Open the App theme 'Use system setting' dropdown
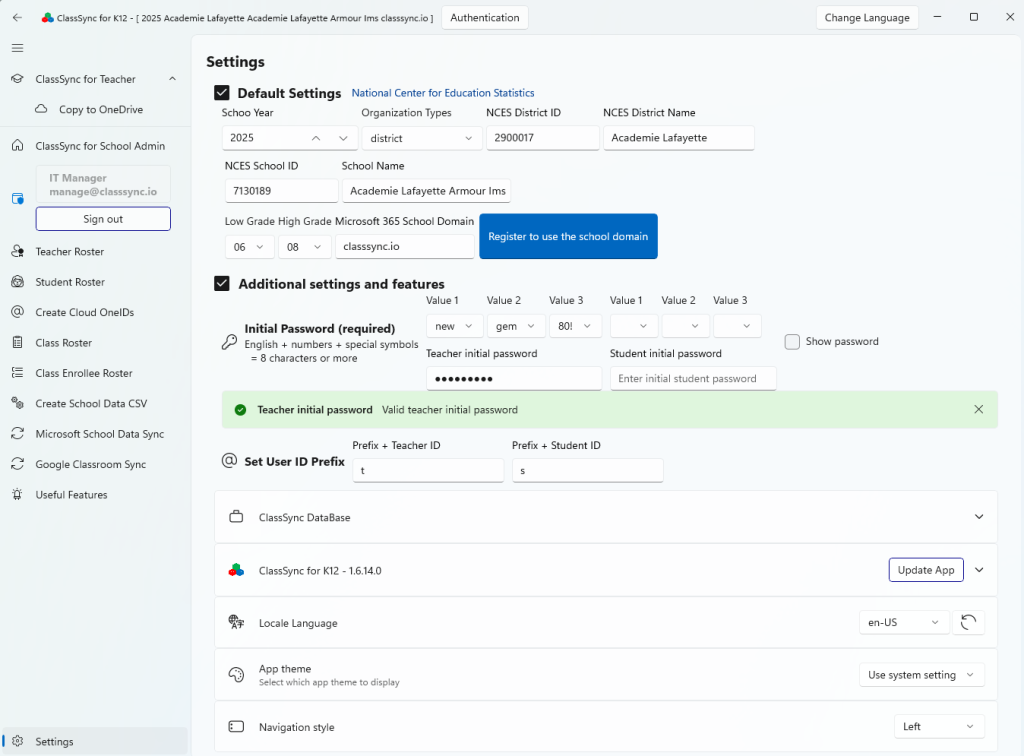 pyautogui.click(x=921, y=675)
